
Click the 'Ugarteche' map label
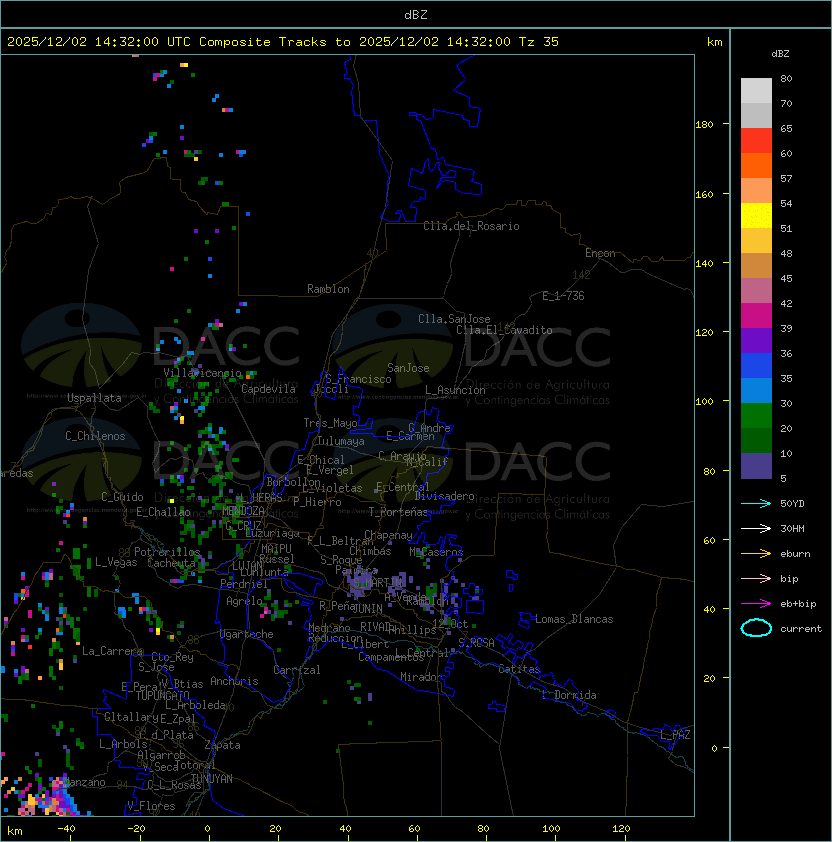(247, 634)
